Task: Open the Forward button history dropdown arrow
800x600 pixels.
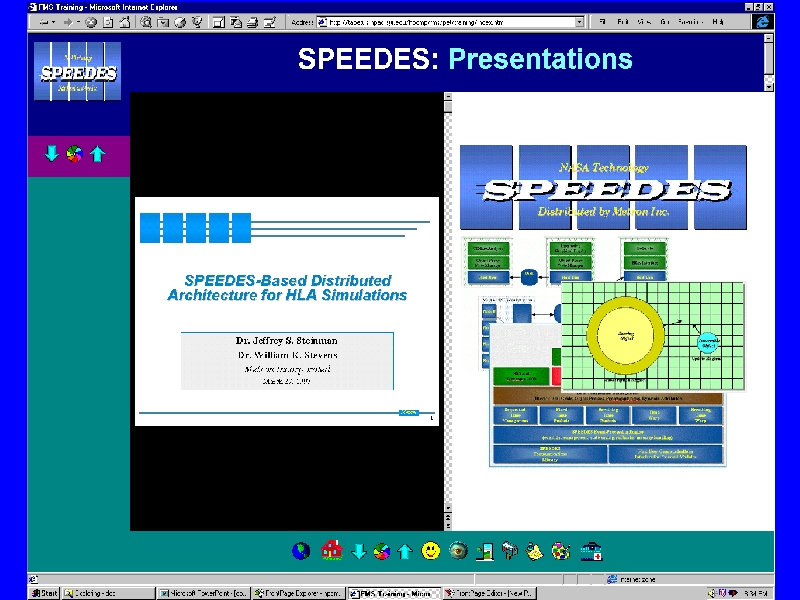Action: [78, 22]
